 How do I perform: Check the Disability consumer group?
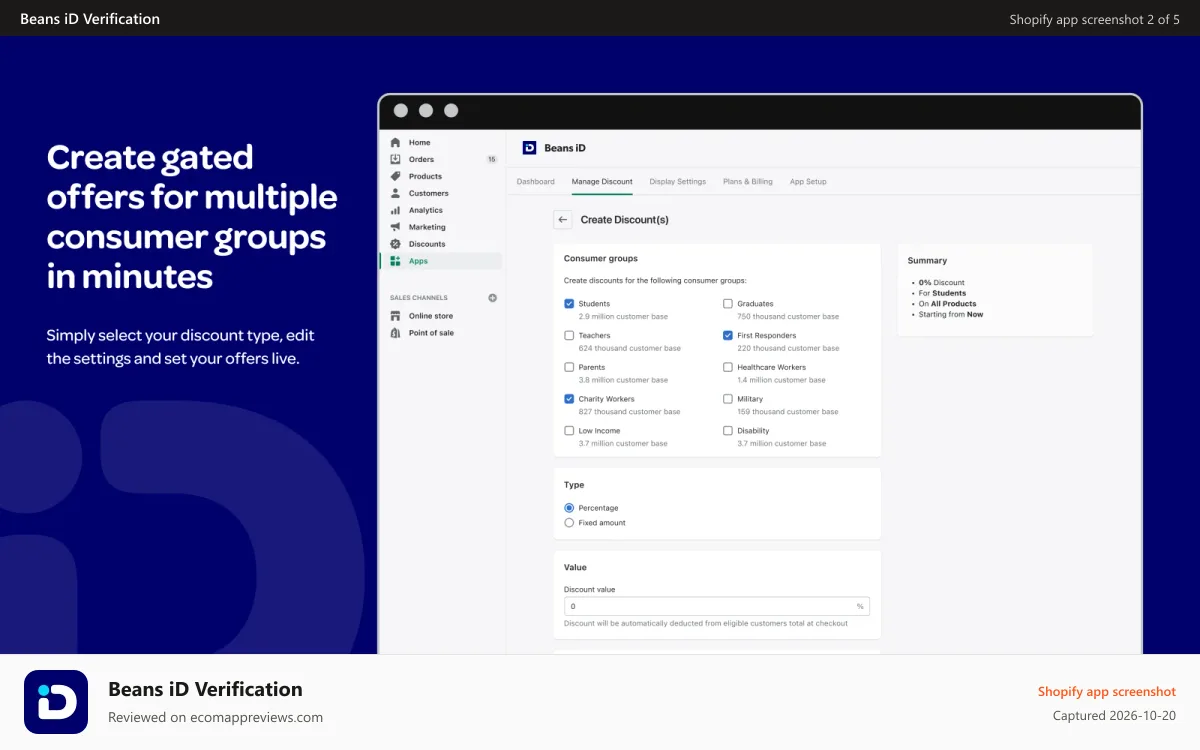tap(728, 431)
